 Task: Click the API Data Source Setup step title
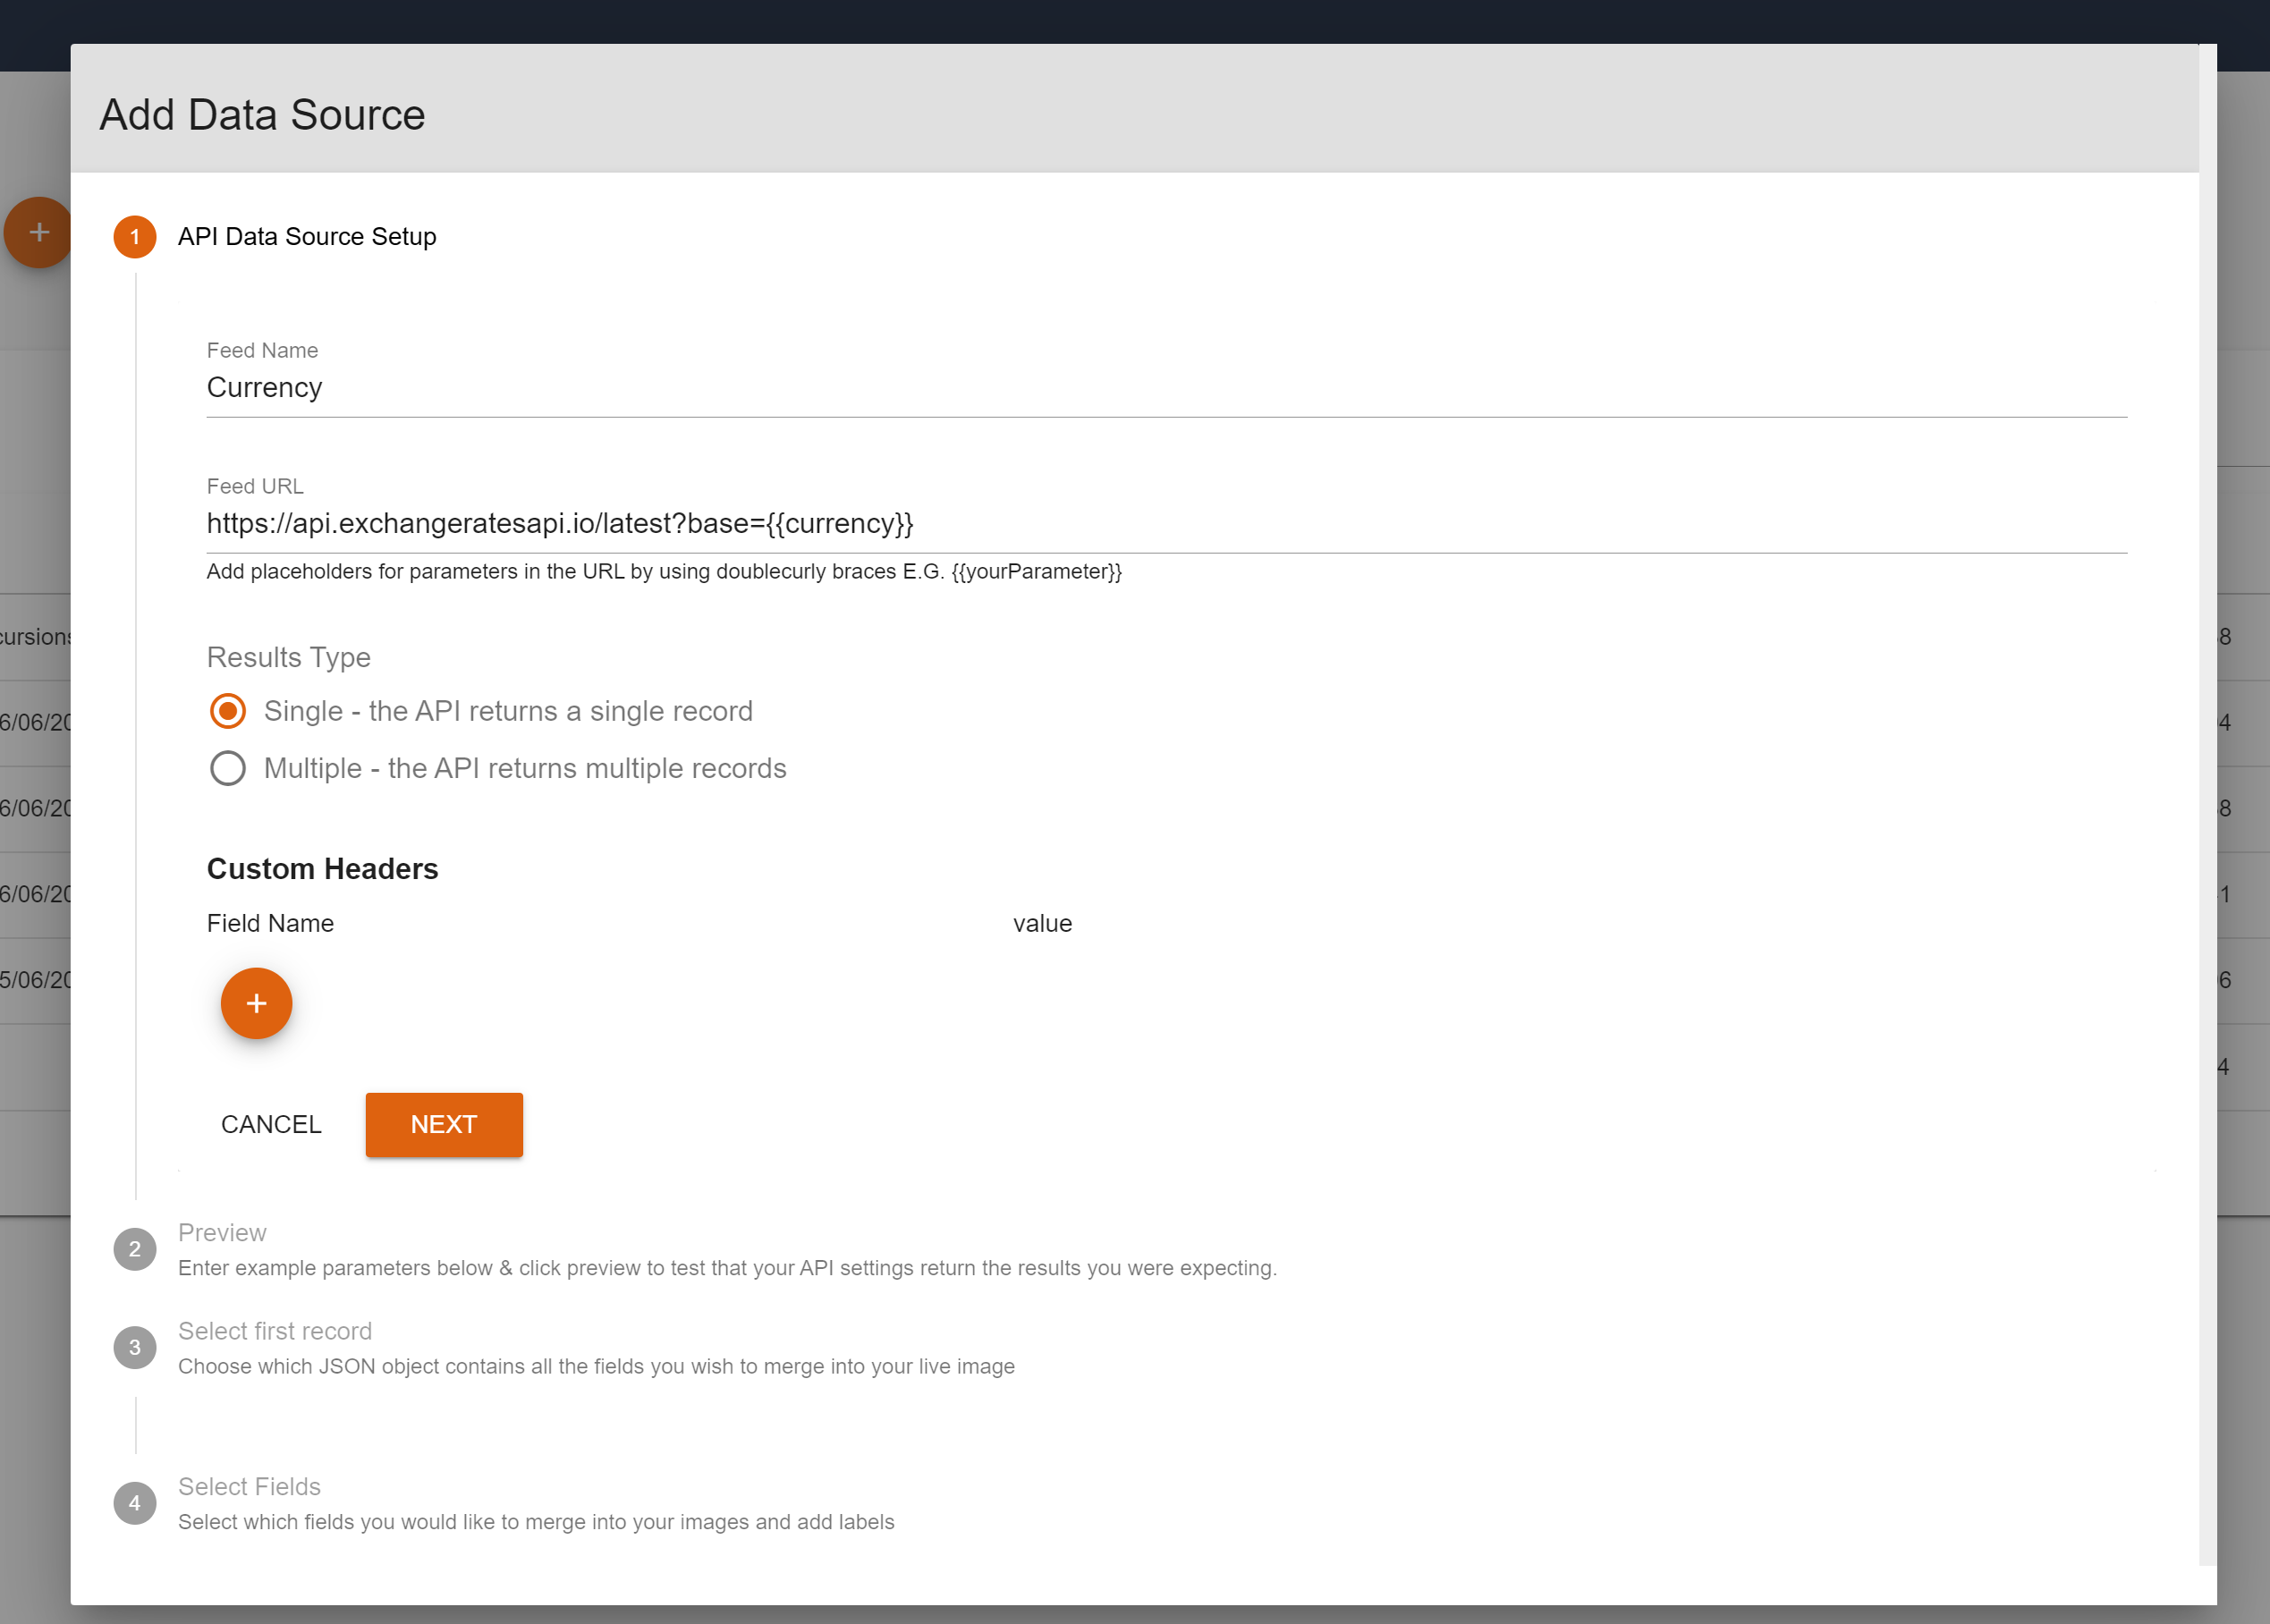click(x=307, y=237)
